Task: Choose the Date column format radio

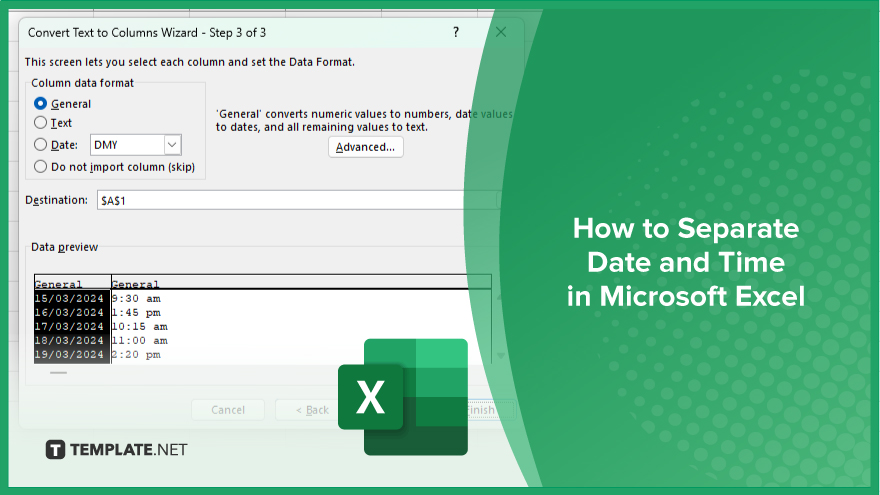Action: (x=40, y=145)
